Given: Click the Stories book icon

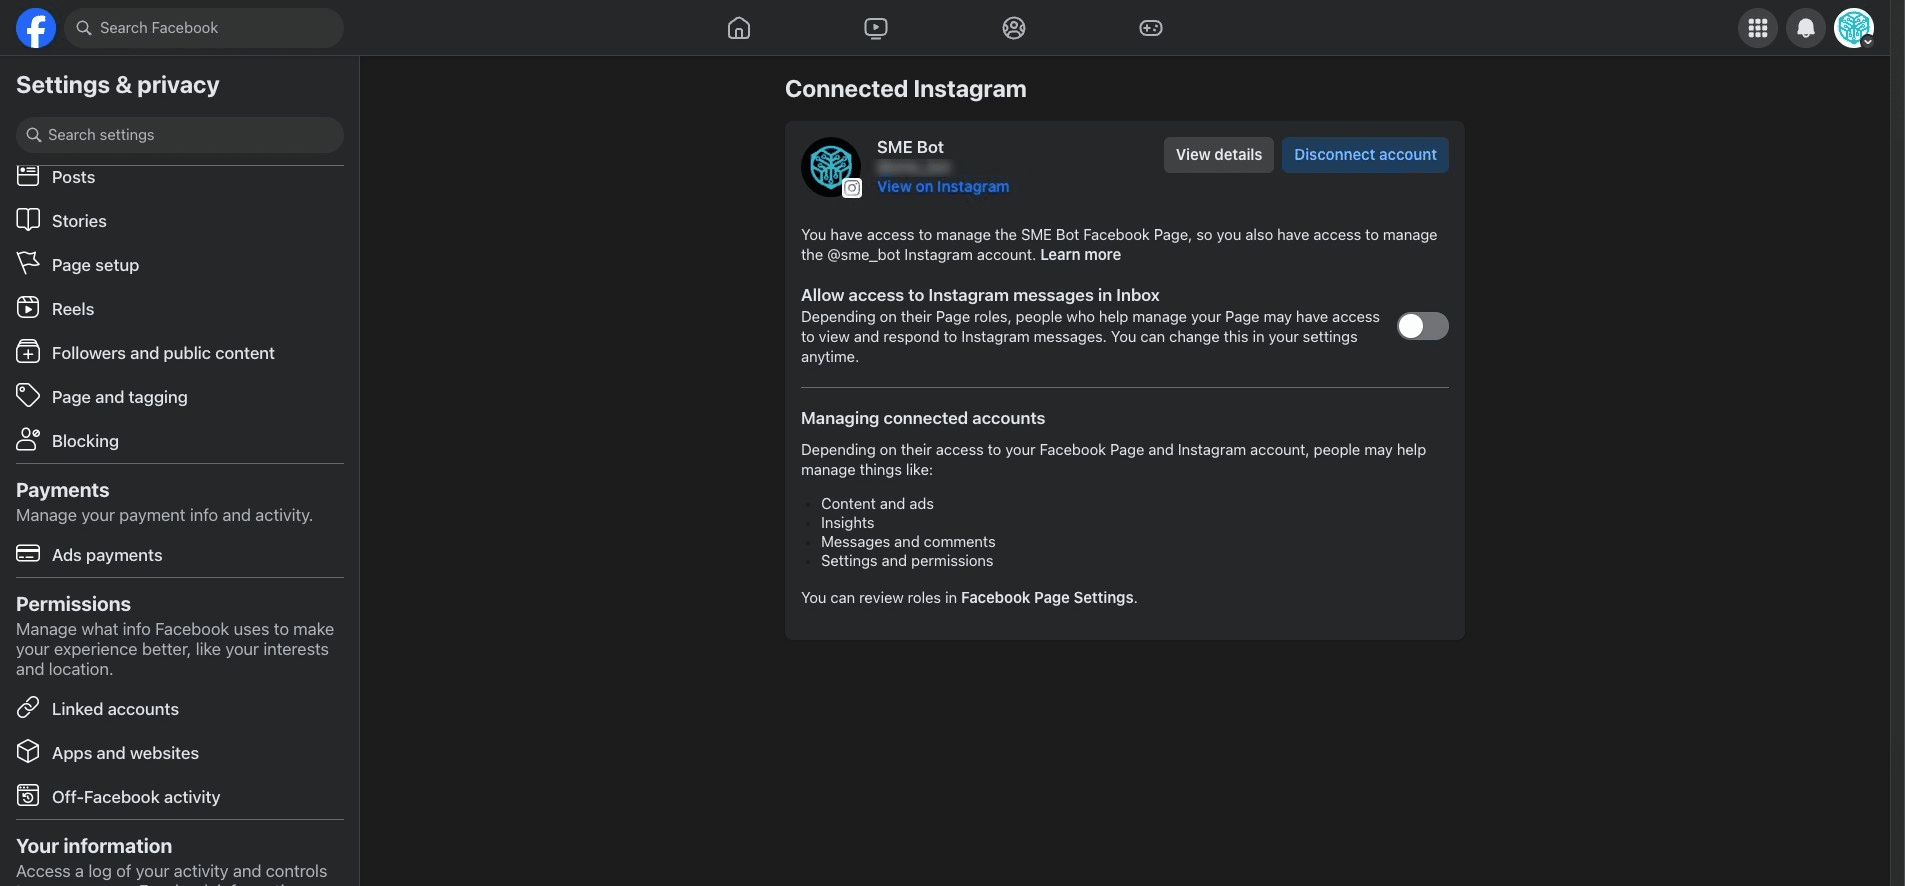Looking at the screenshot, I should (28, 220).
